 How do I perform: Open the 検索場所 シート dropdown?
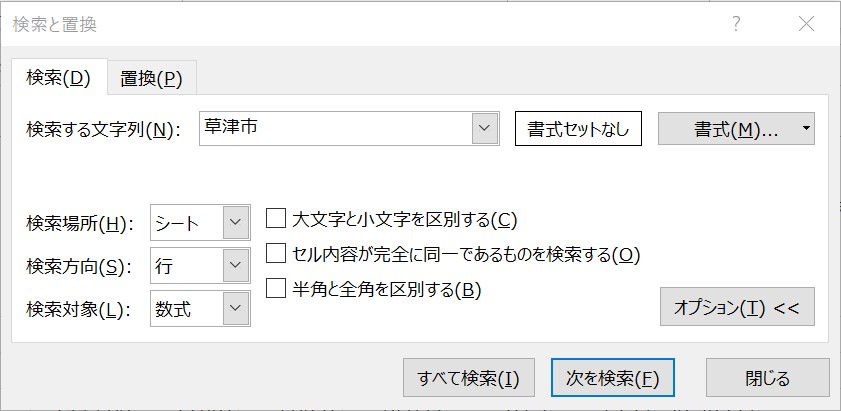236,223
